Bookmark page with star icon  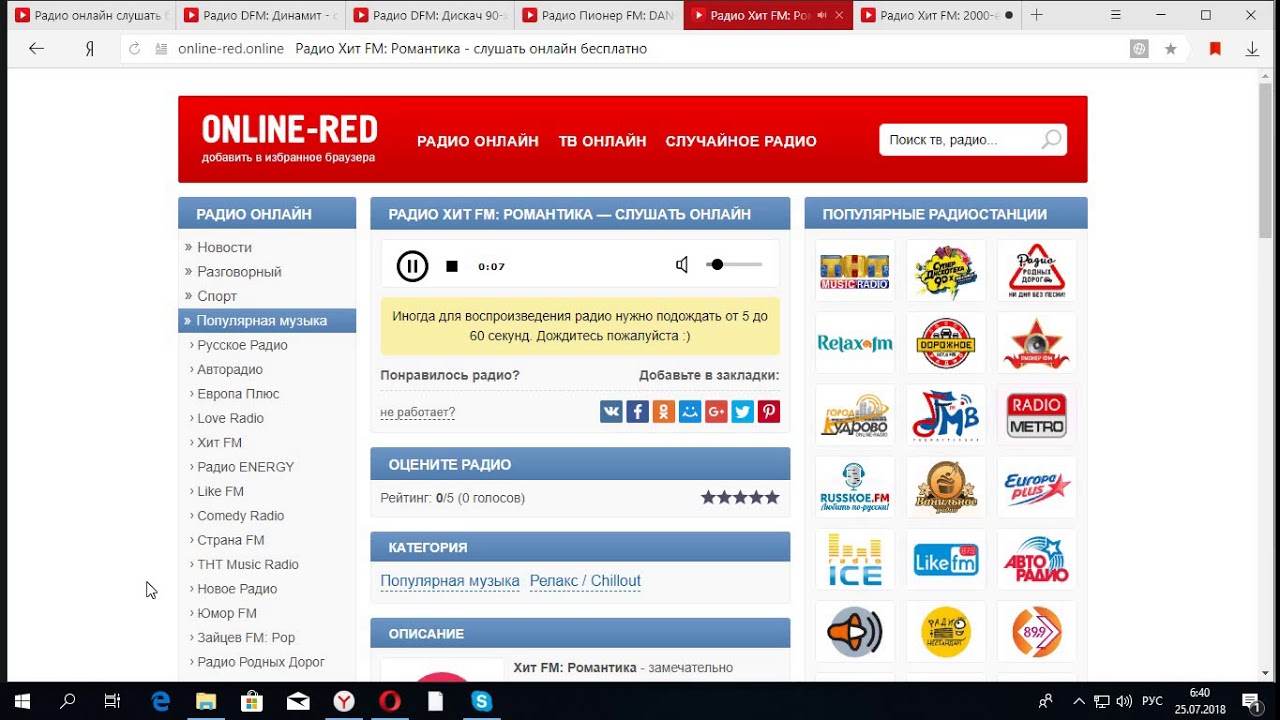(1171, 49)
